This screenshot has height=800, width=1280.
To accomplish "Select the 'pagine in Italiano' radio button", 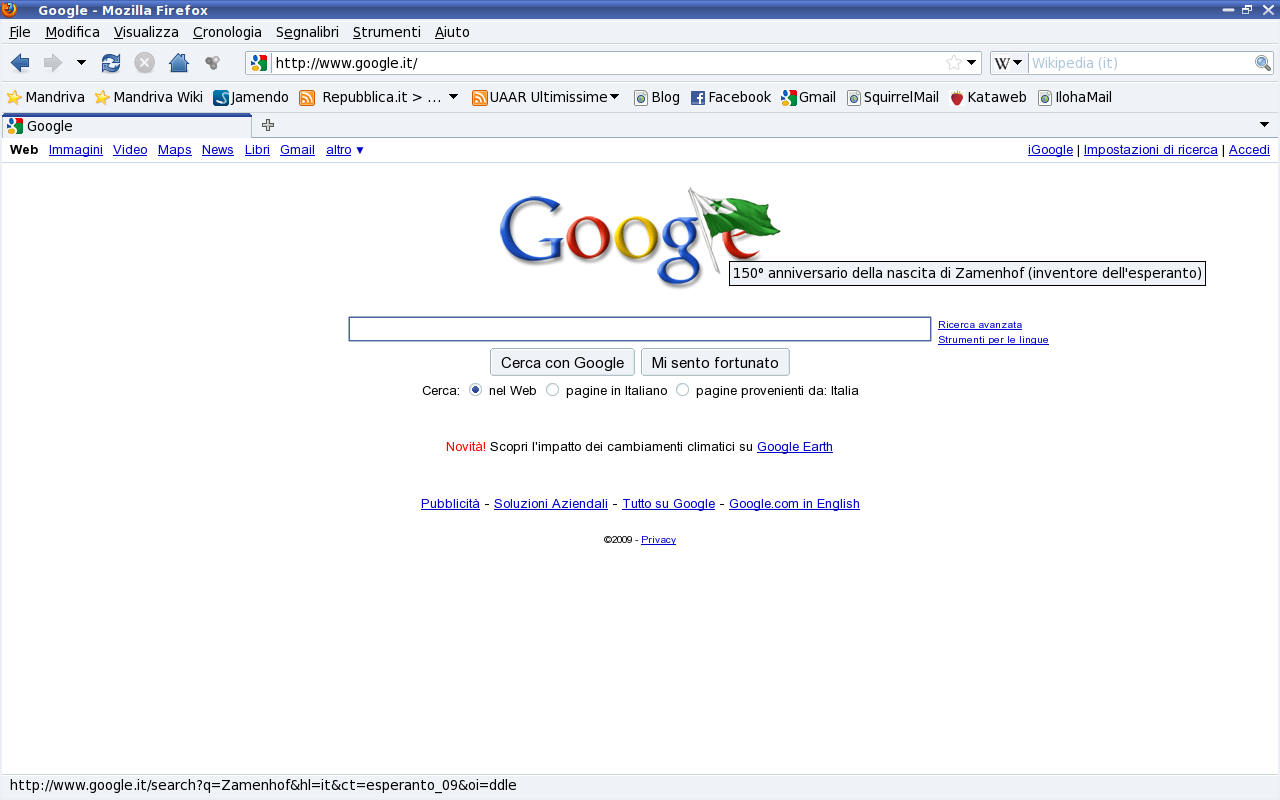I will [552, 389].
